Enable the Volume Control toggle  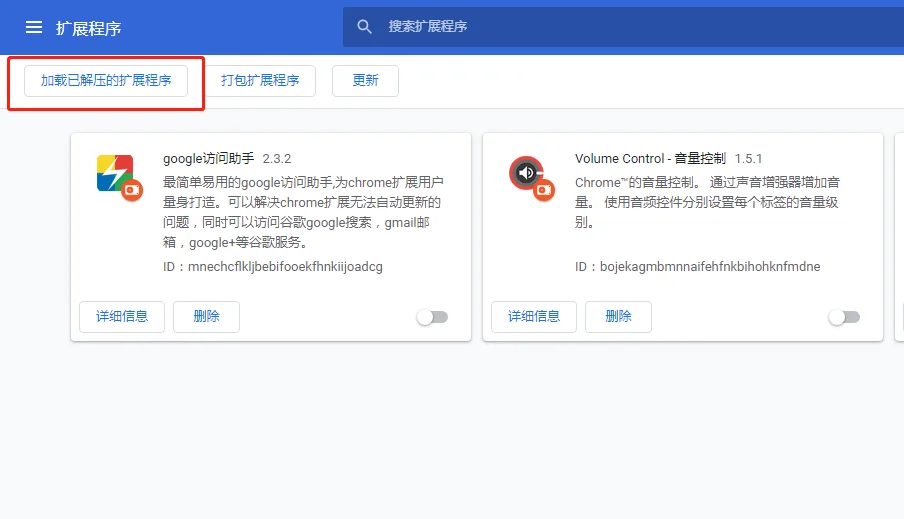pos(844,317)
